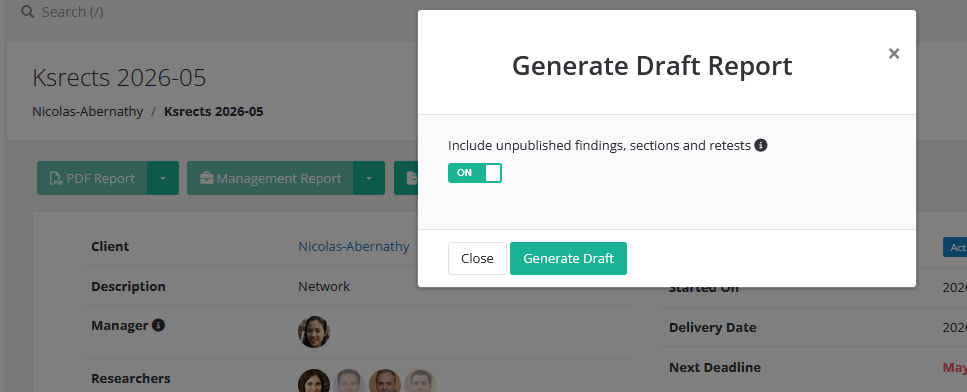
Task: Click the Management Report button
Action: click(x=270, y=178)
